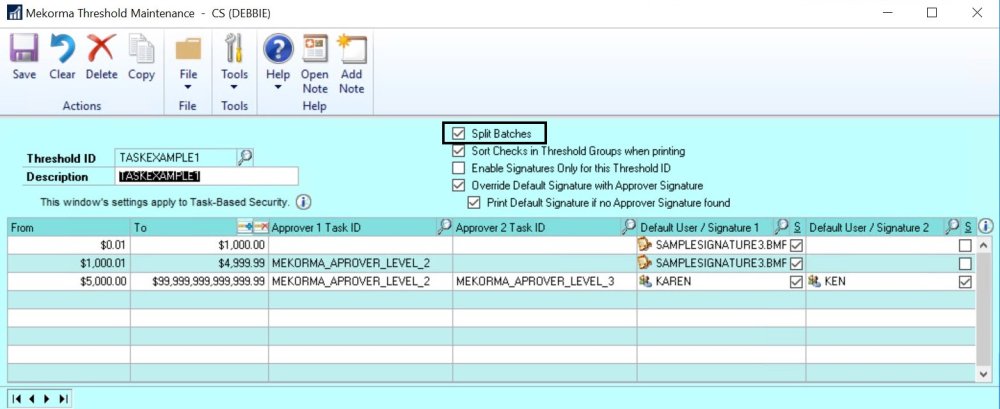1000x409 pixels.
Task: Toggle Signature 1 checkbox in $1,000.01 row
Action: [797, 264]
